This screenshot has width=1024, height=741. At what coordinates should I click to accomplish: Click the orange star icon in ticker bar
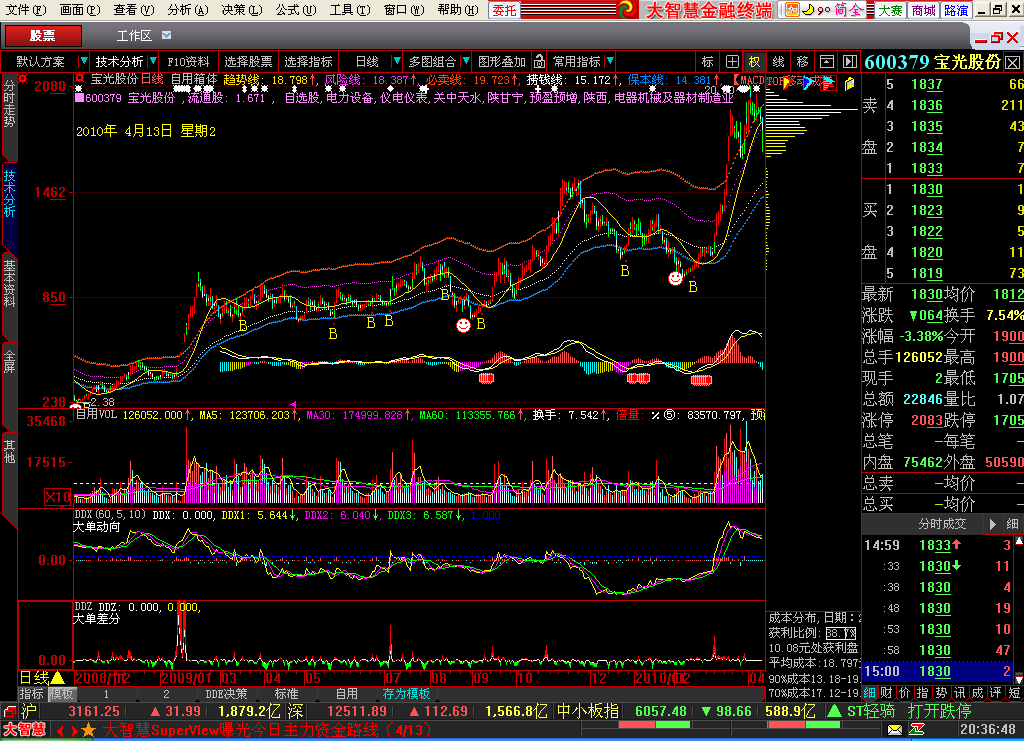pyautogui.click(x=88, y=730)
